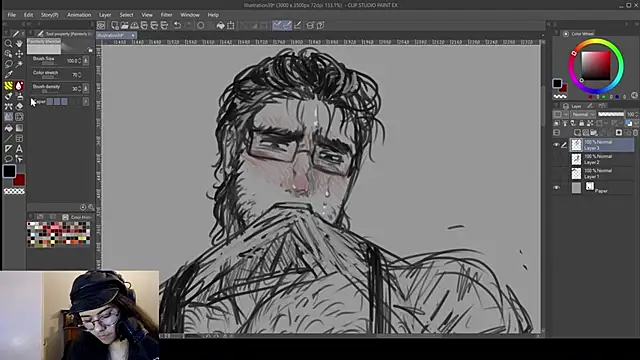Screen dimensions: 640x360
Task: Toggle Lock Layer padlock icon
Action: 582,123
